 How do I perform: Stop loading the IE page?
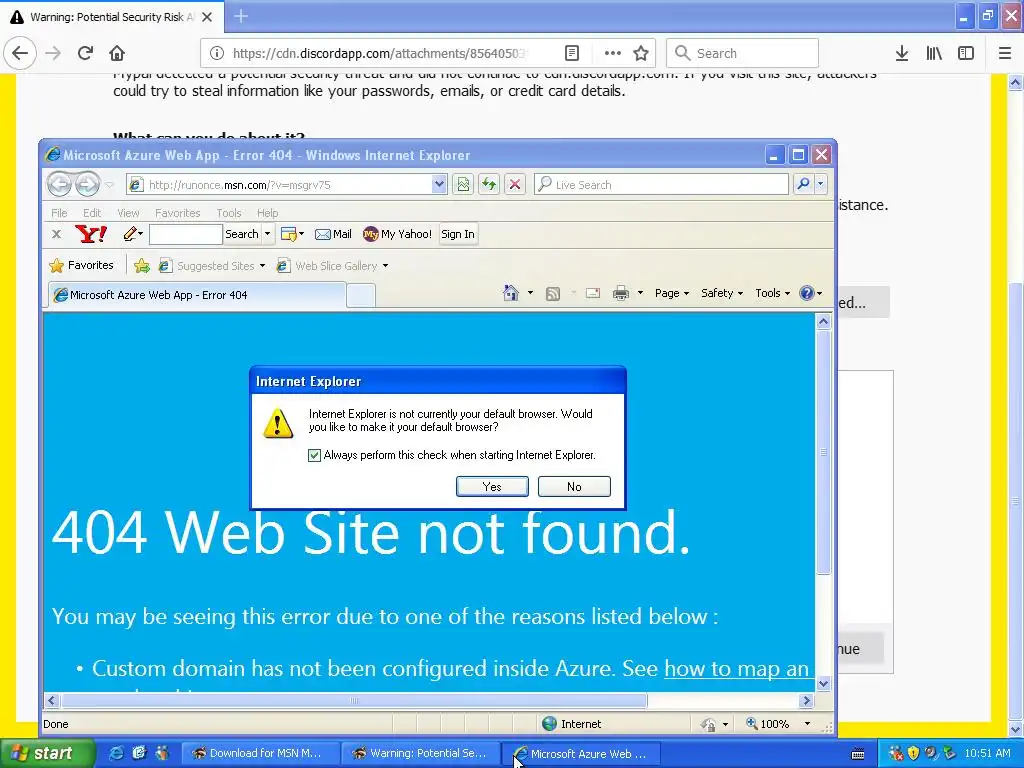(x=515, y=185)
